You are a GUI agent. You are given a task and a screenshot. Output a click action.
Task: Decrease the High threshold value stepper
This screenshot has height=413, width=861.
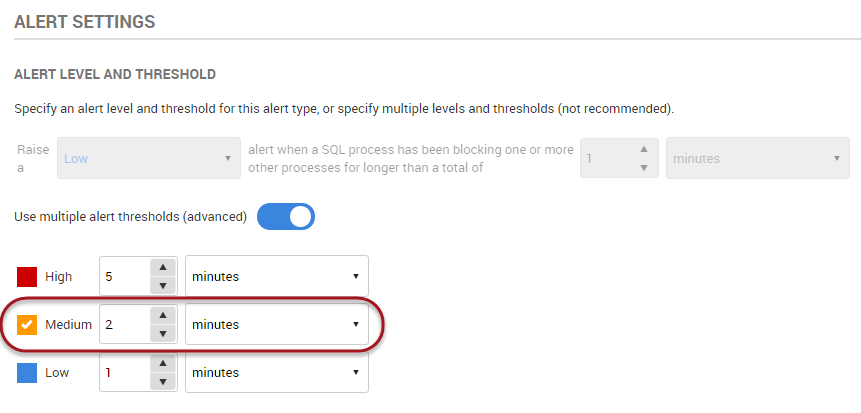point(162,285)
